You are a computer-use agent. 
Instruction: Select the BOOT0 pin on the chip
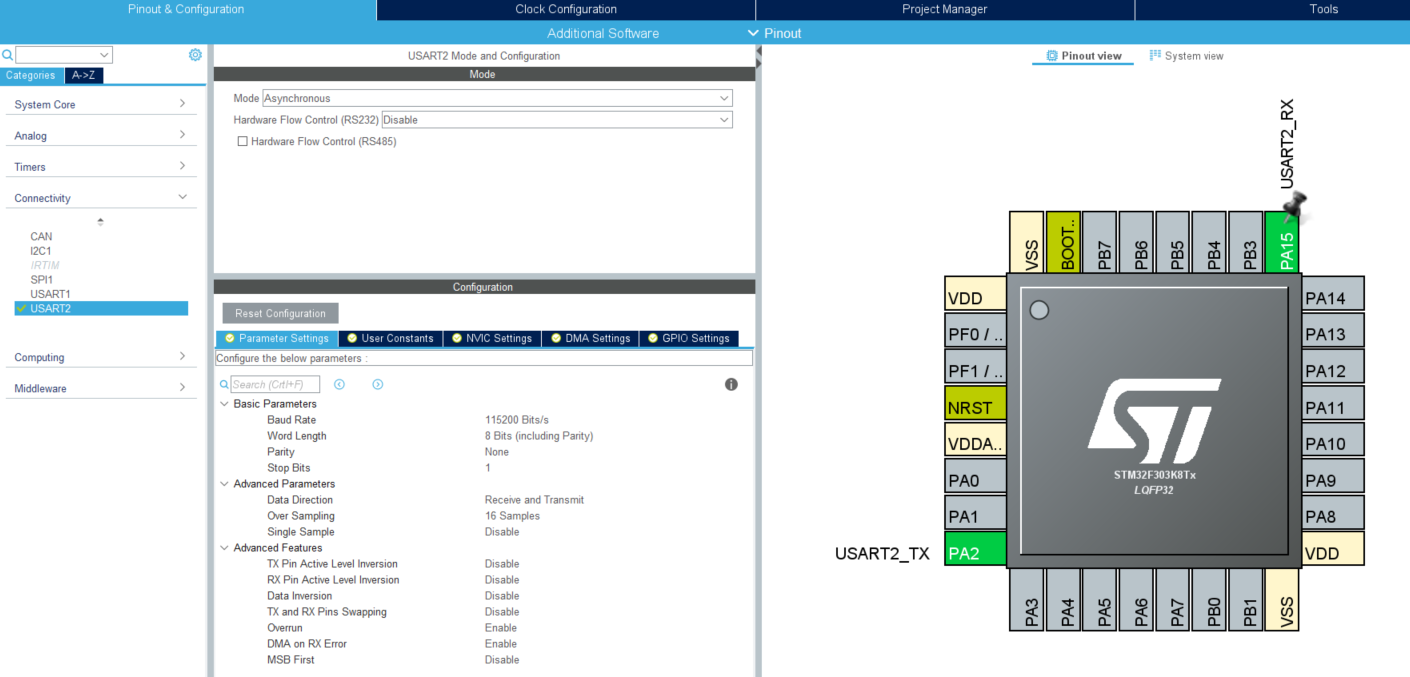(x=1064, y=241)
